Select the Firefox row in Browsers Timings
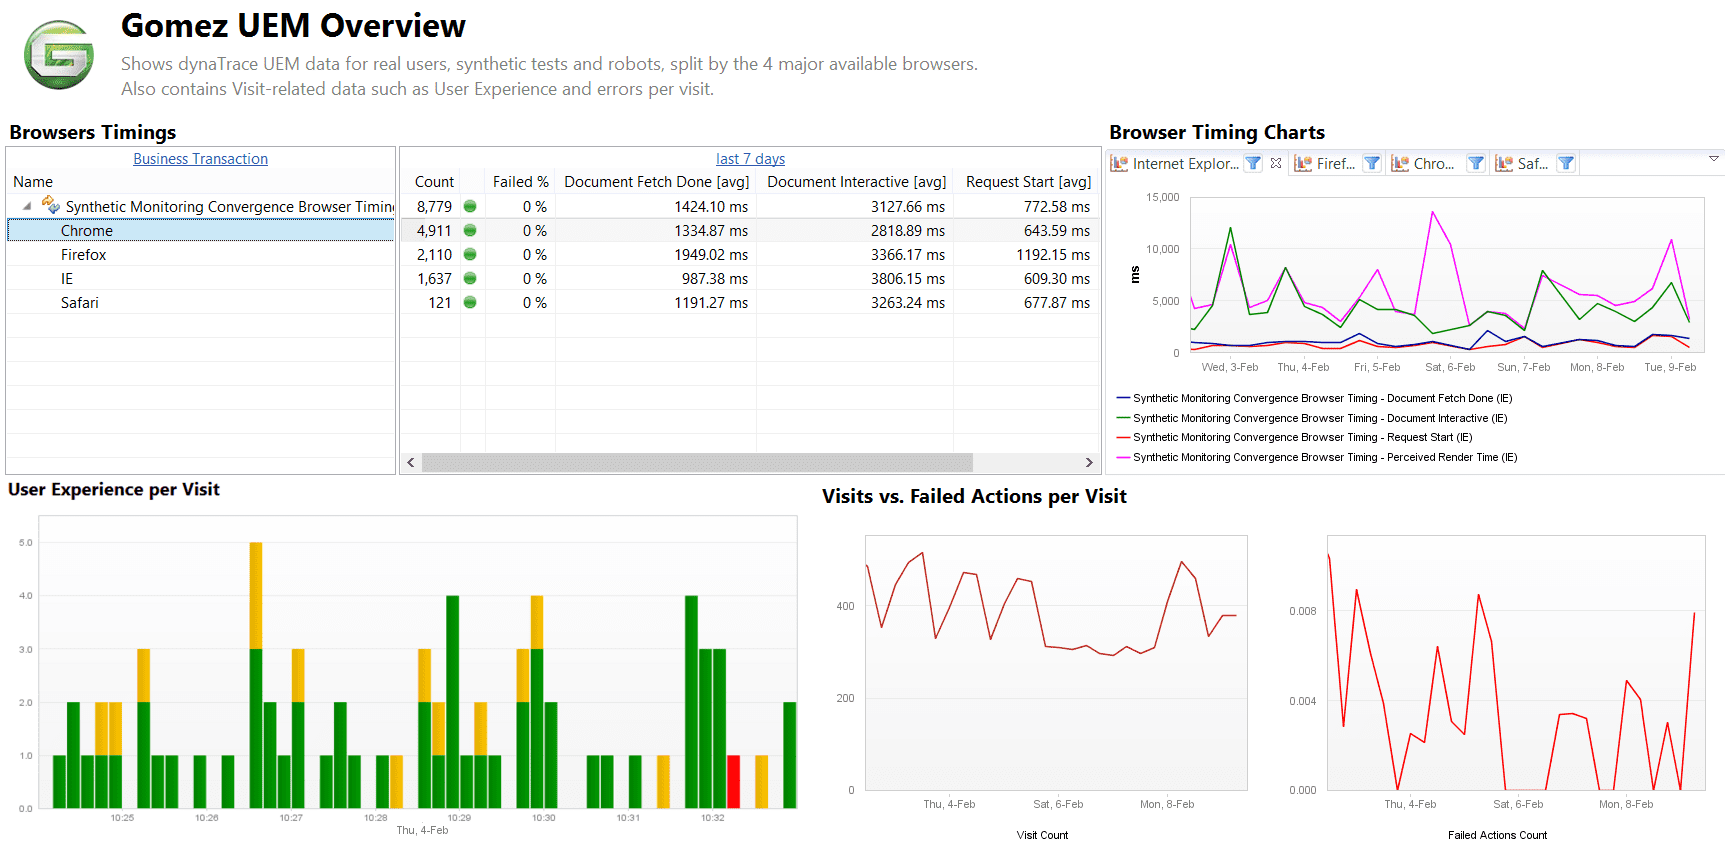1725x846 pixels. coord(200,255)
